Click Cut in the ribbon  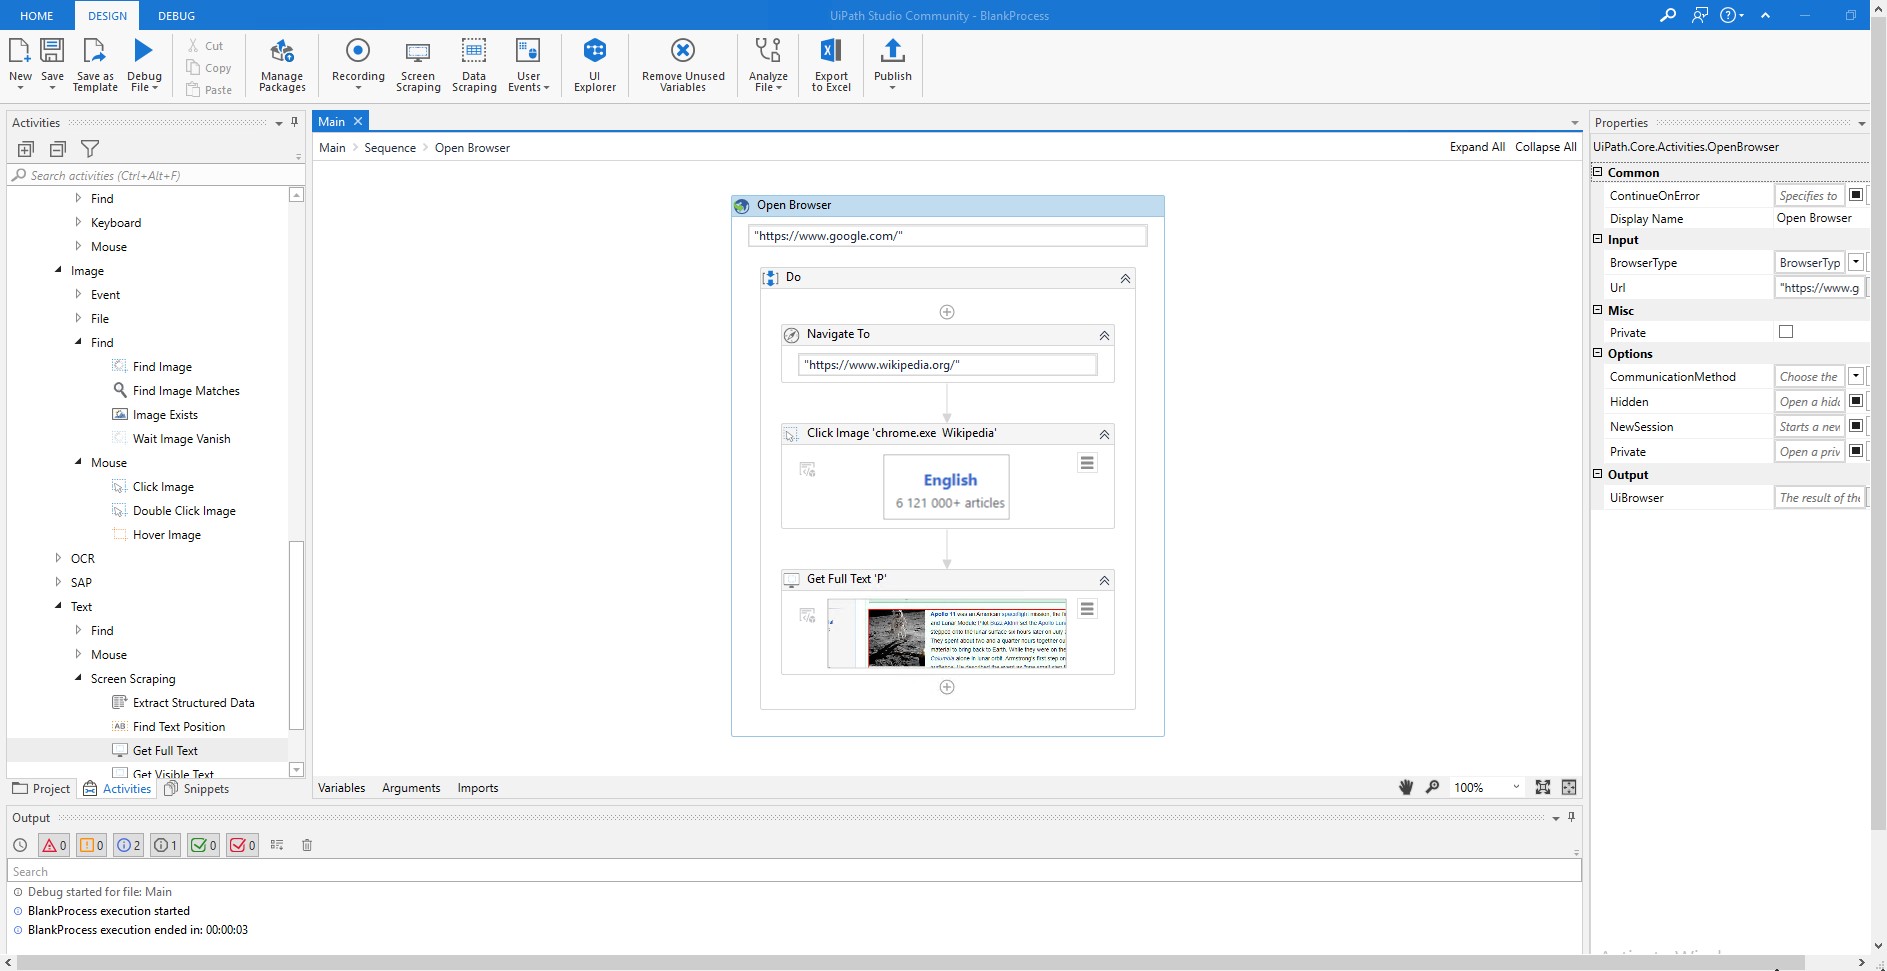[x=206, y=46]
